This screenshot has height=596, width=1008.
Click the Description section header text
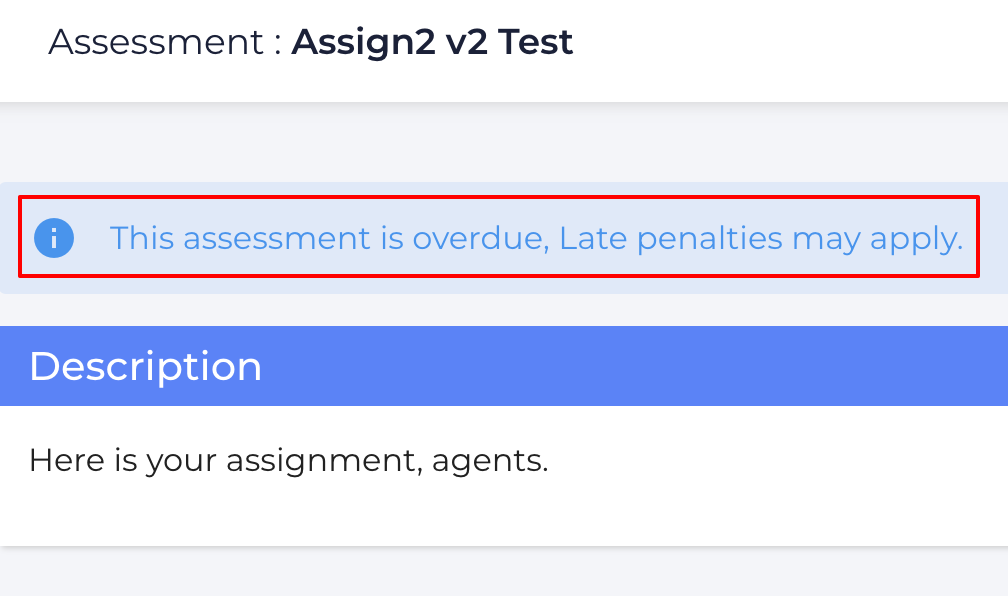(145, 366)
